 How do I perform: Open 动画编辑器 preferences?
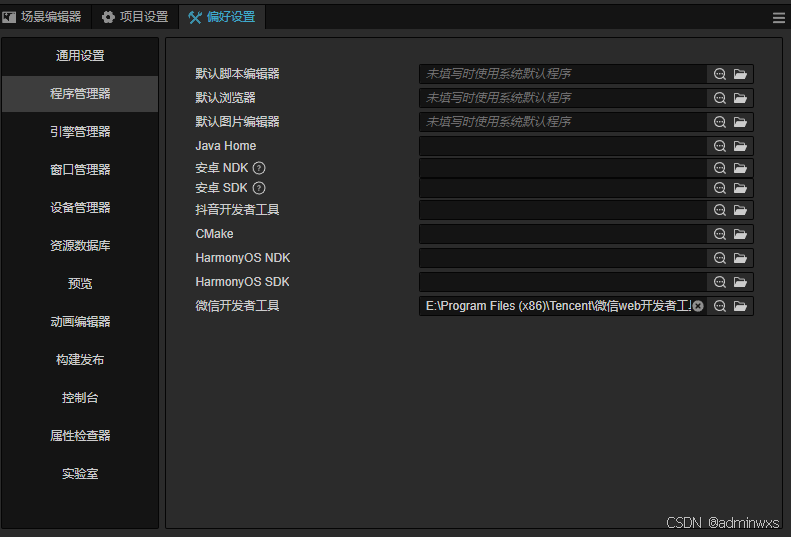click(x=80, y=322)
